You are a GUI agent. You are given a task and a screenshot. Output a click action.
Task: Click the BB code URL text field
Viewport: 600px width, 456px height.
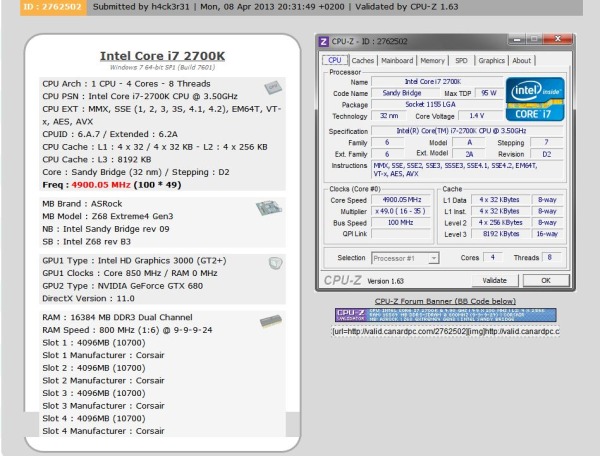click(445, 331)
